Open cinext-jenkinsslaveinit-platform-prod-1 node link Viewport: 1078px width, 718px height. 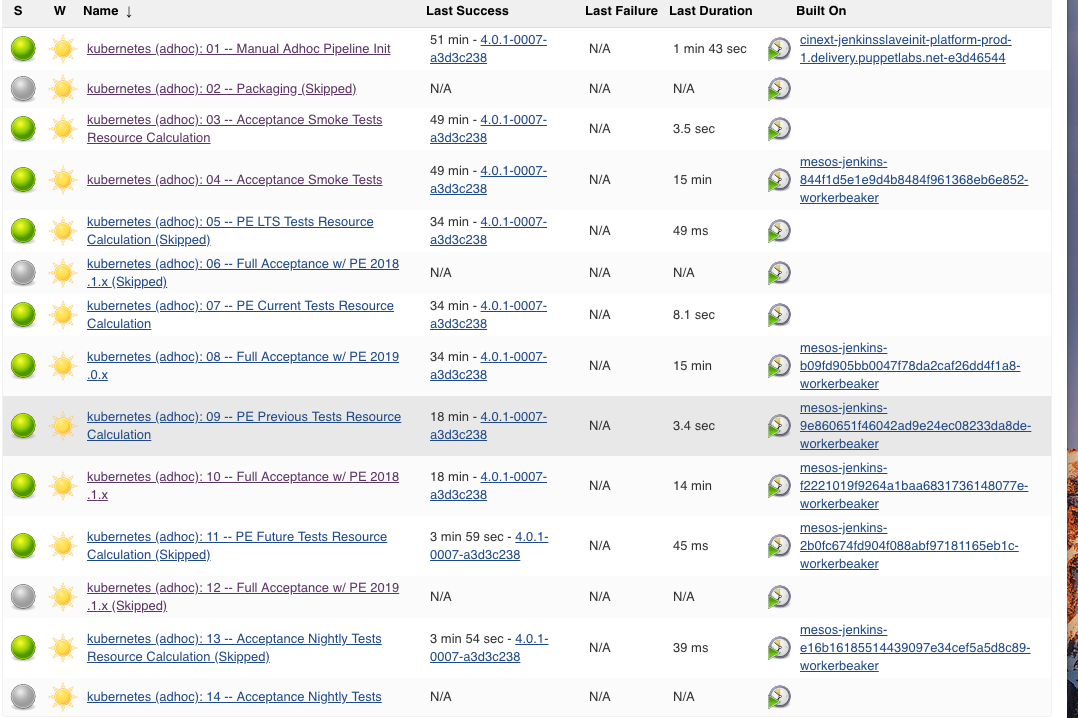905,49
